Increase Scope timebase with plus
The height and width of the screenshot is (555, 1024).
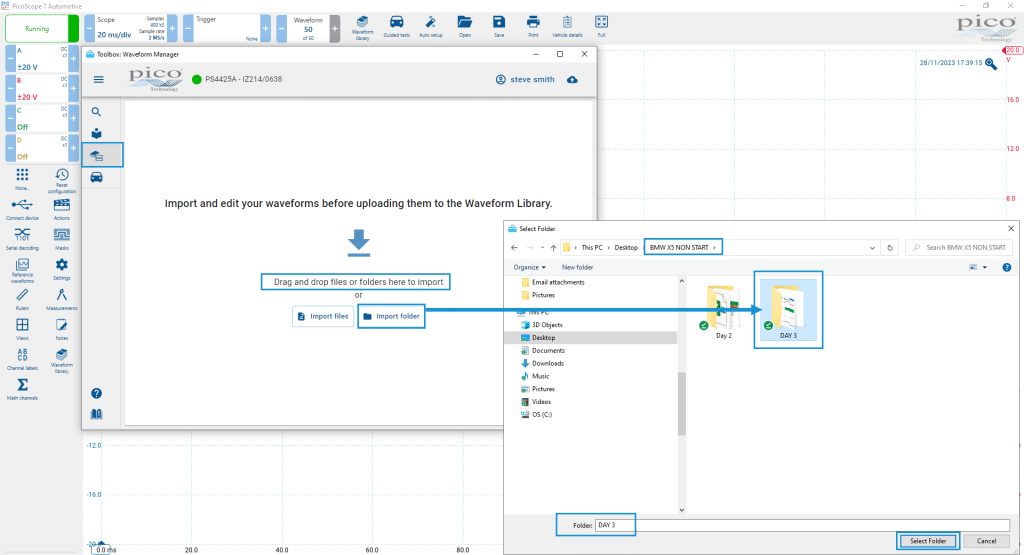tap(172, 29)
